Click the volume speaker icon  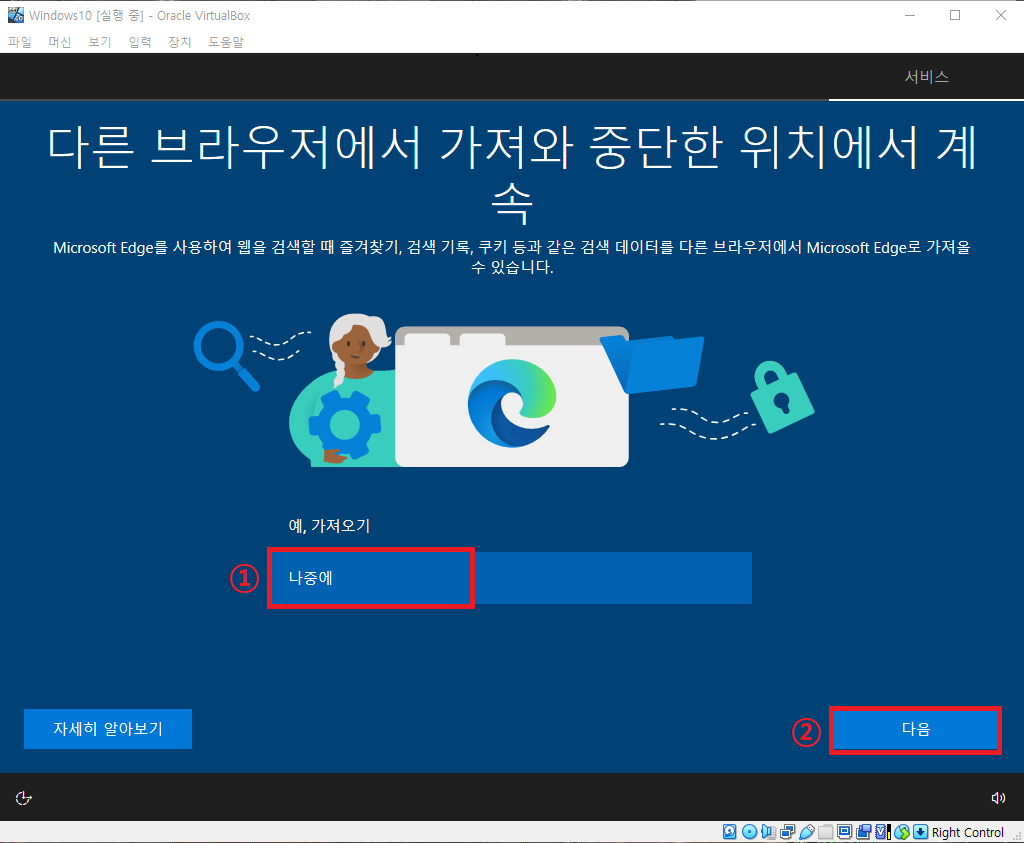(998, 798)
